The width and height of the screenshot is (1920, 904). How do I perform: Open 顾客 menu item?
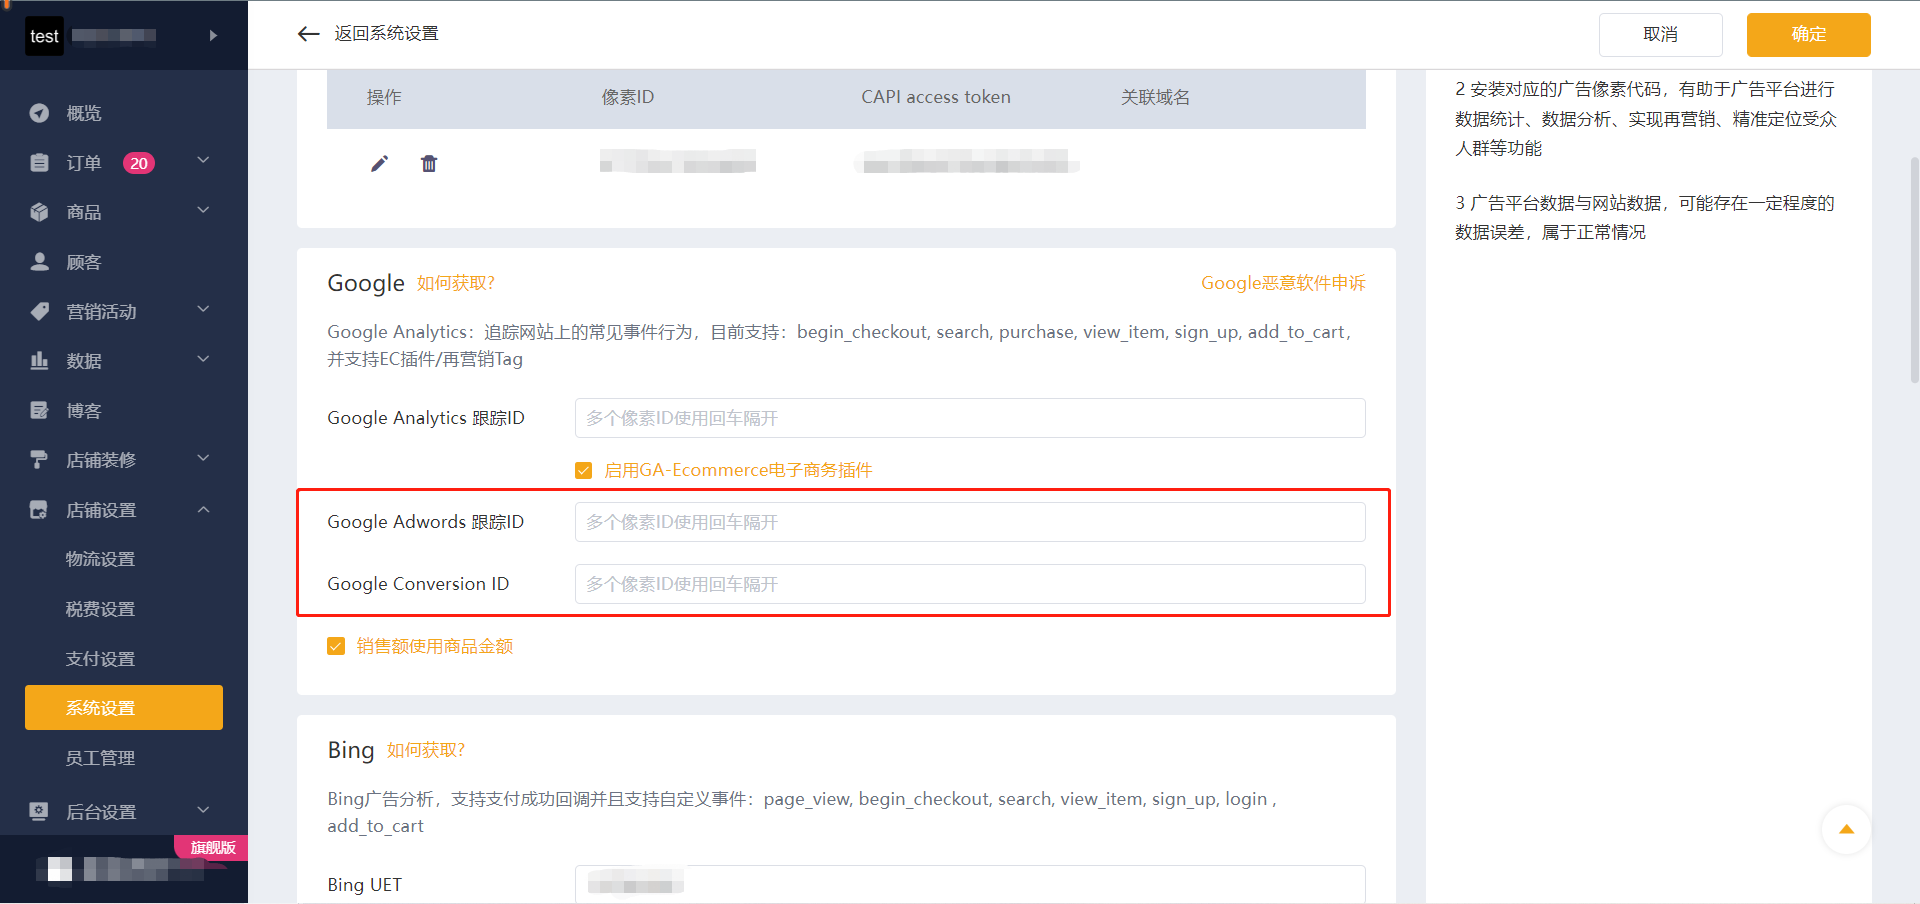click(84, 262)
